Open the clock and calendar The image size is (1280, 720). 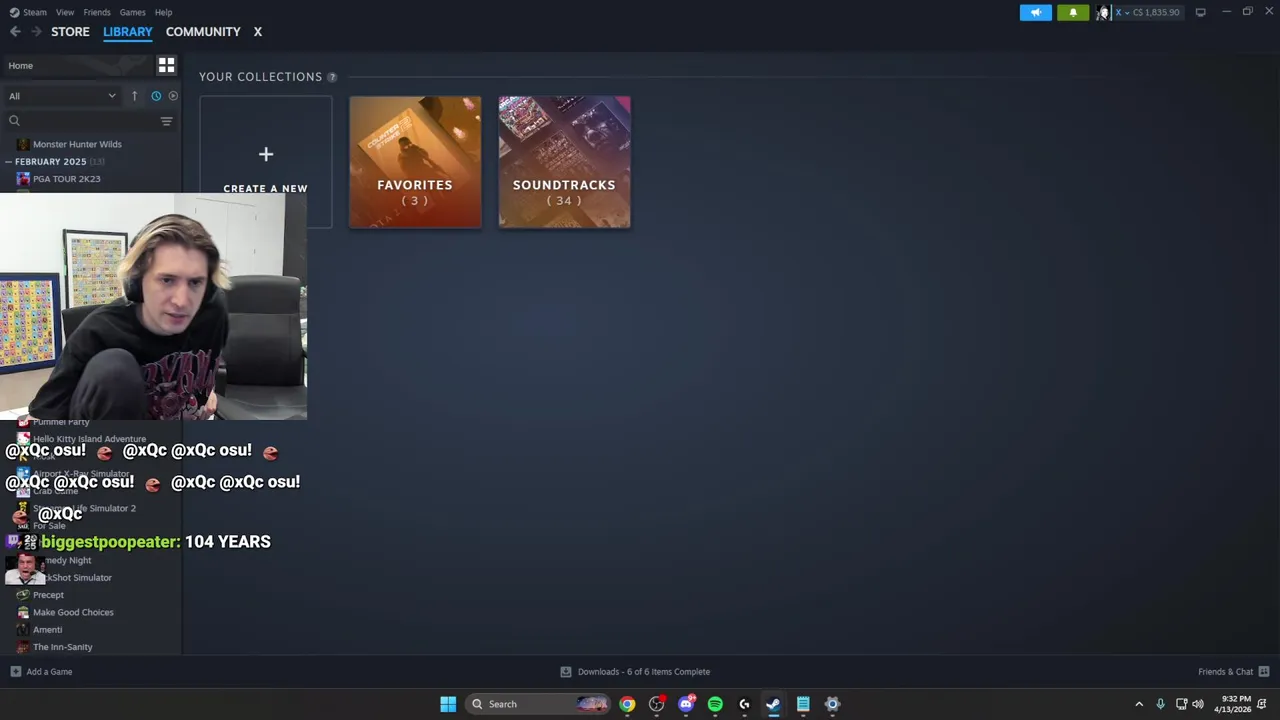pyautogui.click(x=1234, y=704)
